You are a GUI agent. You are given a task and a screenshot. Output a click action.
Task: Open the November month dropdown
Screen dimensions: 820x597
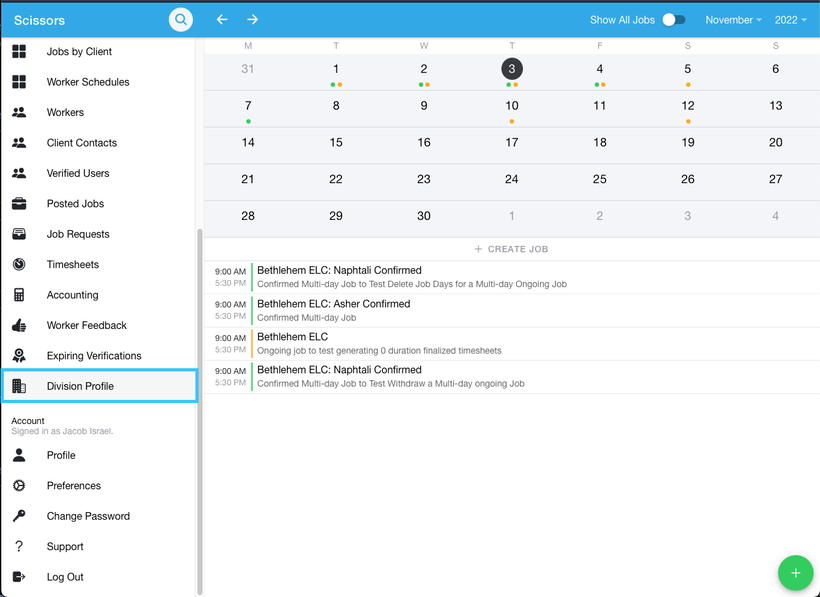coord(733,20)
